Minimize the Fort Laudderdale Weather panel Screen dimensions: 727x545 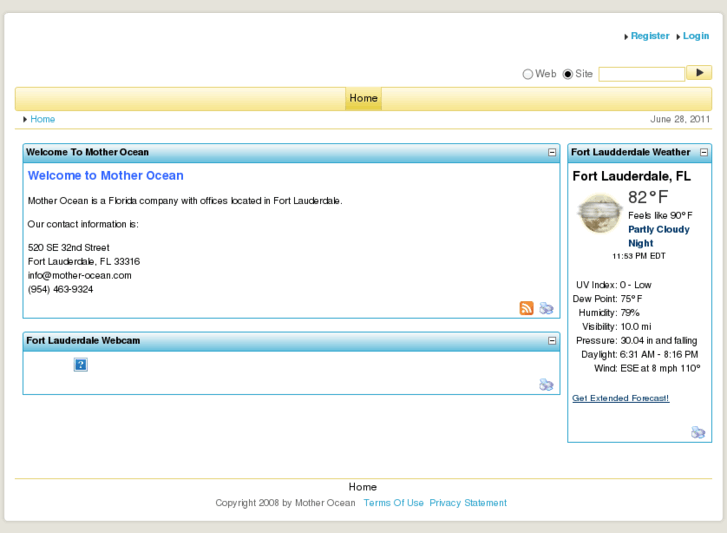click(x=704, y=152)
